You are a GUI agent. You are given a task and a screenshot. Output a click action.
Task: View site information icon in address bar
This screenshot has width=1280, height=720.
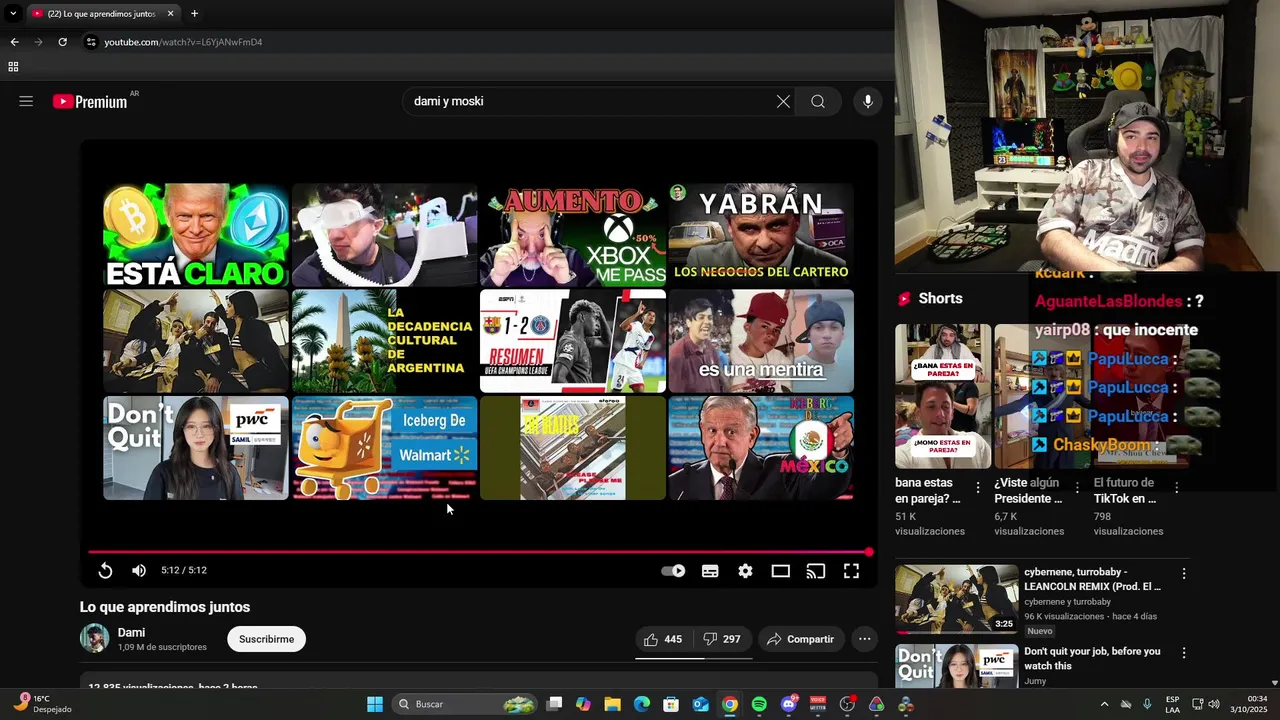click(91, 42)
